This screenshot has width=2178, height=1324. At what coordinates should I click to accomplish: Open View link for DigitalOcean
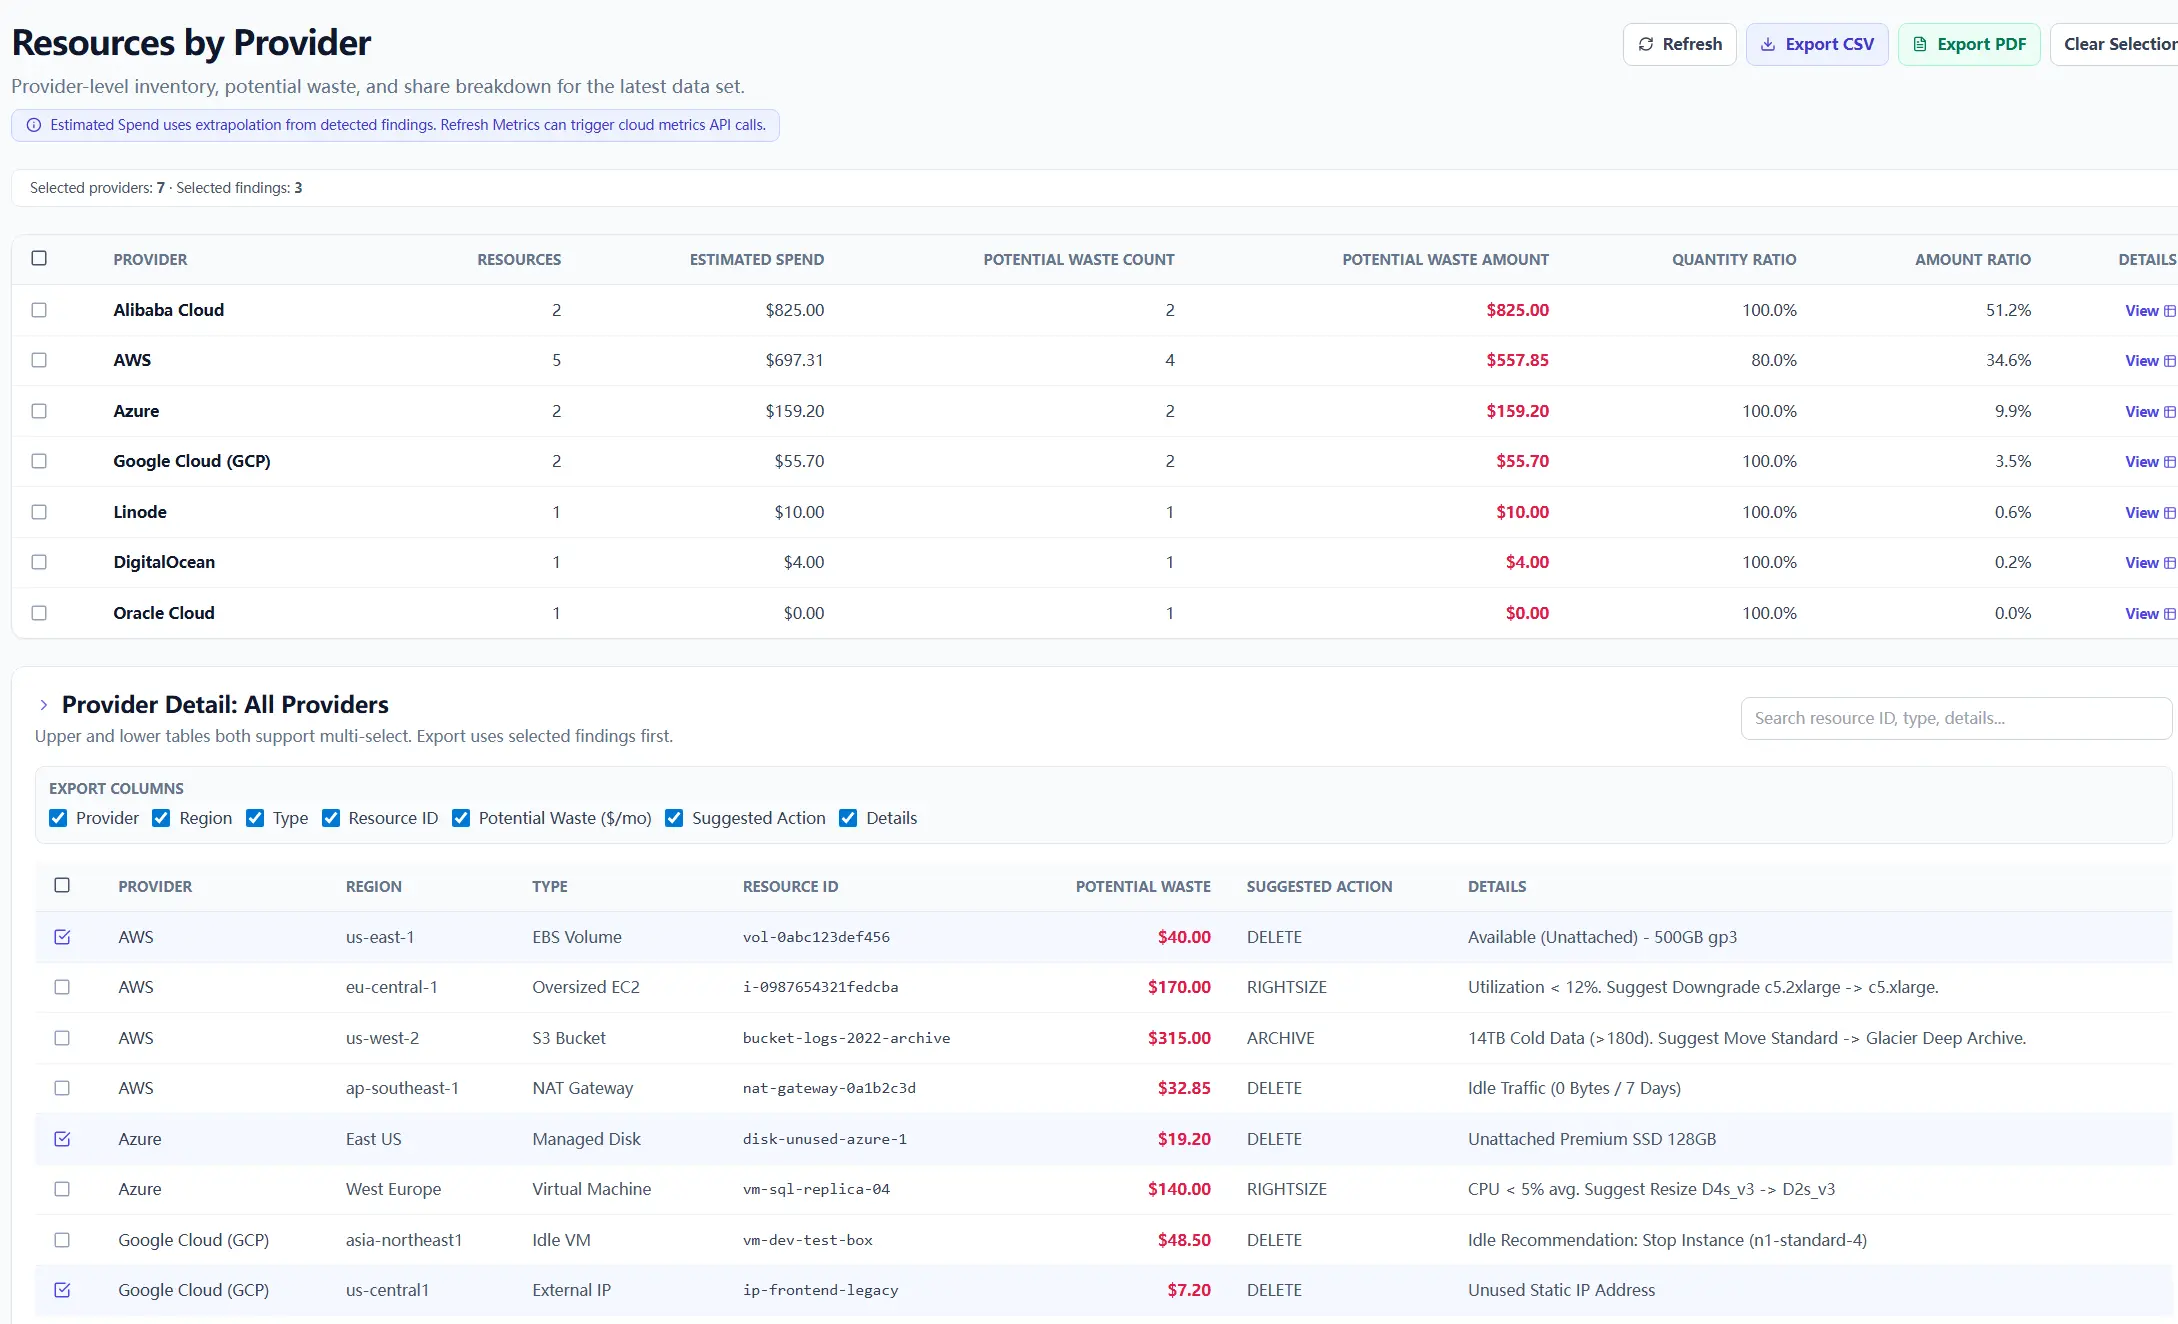tap(2149, 563)
